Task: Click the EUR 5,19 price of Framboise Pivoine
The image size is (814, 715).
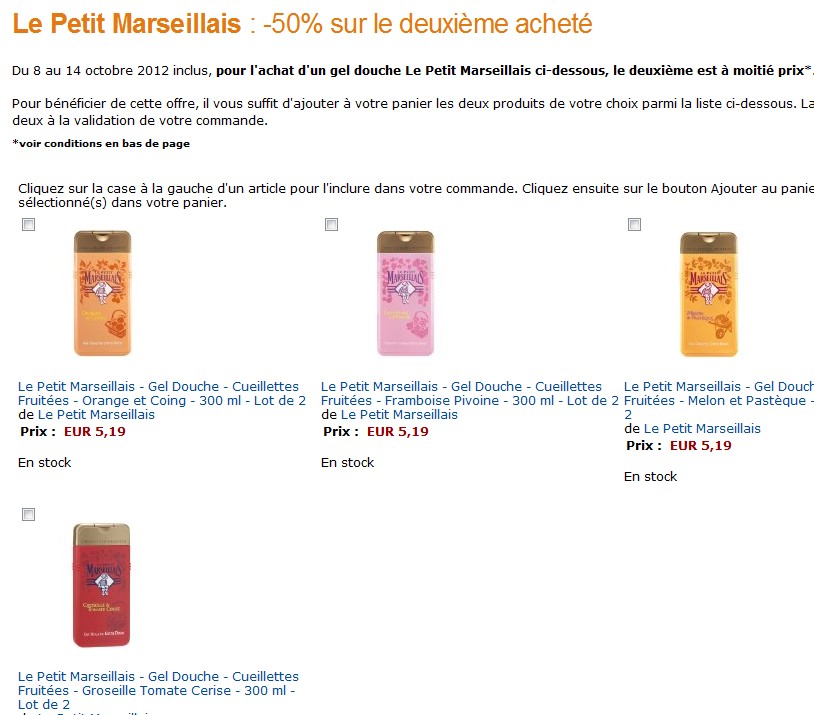Action: pos(398,431)
